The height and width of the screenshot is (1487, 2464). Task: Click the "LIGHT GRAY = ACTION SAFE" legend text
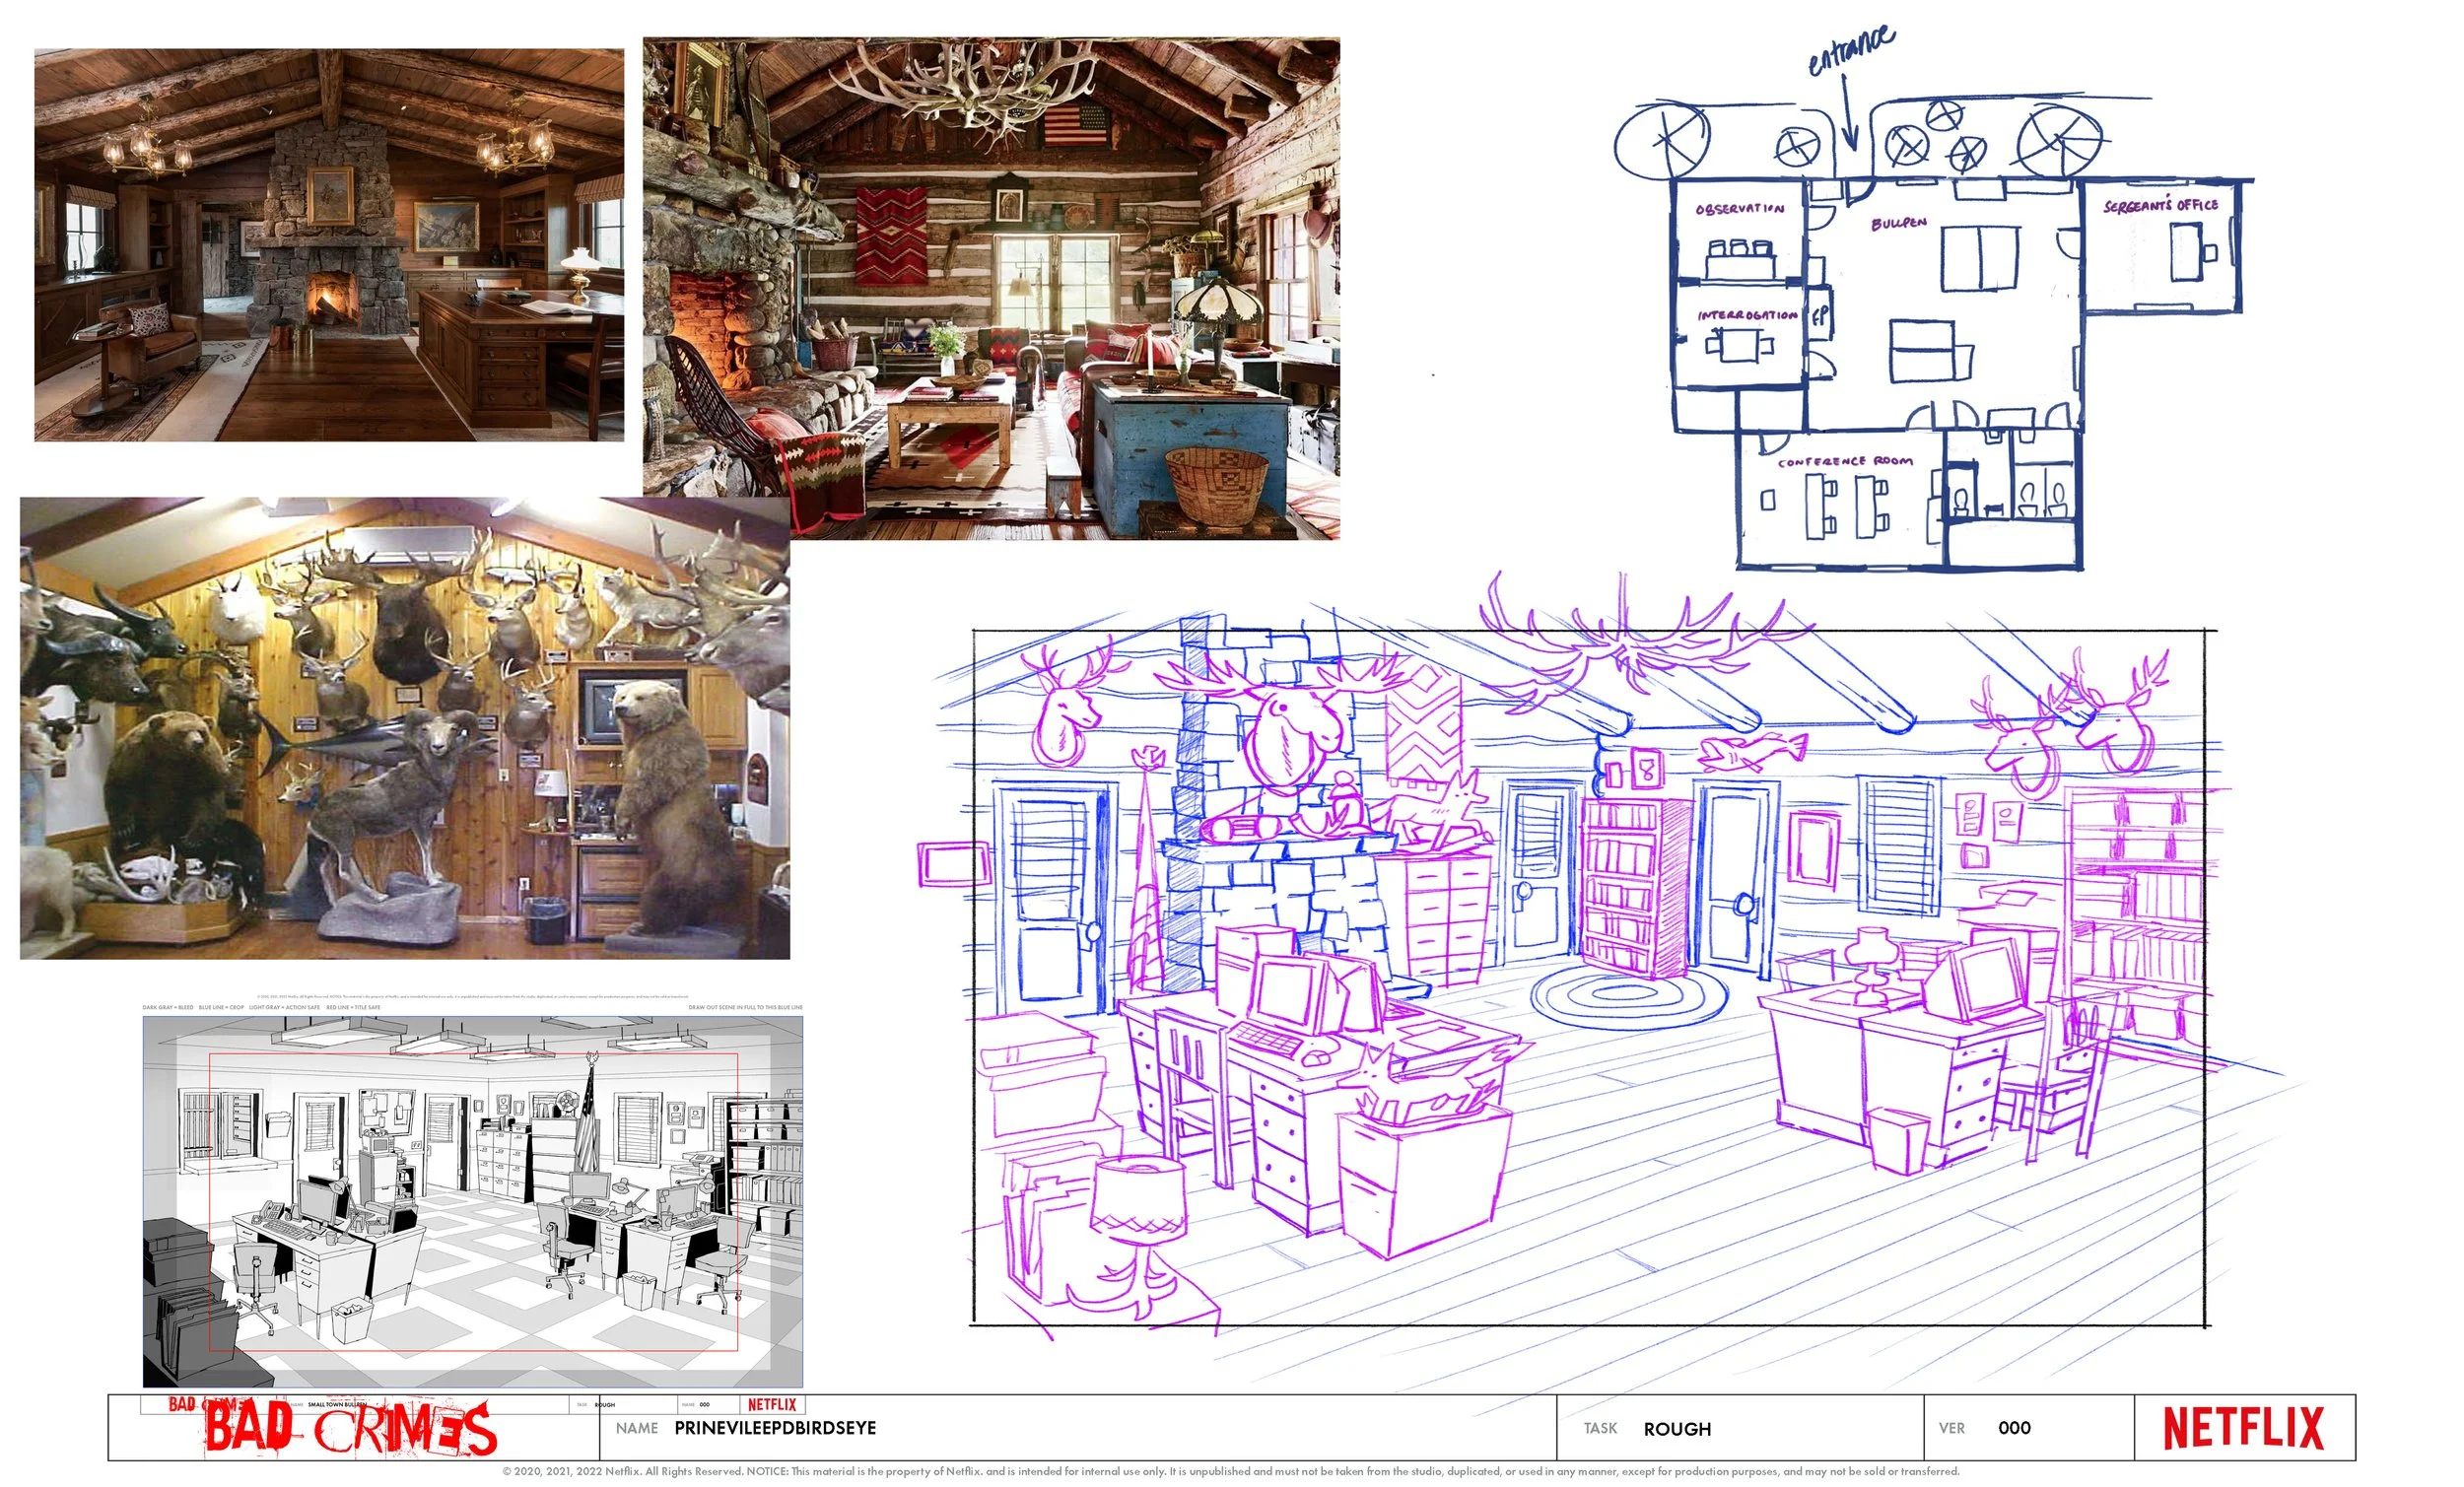click(x=285, y=1007)
